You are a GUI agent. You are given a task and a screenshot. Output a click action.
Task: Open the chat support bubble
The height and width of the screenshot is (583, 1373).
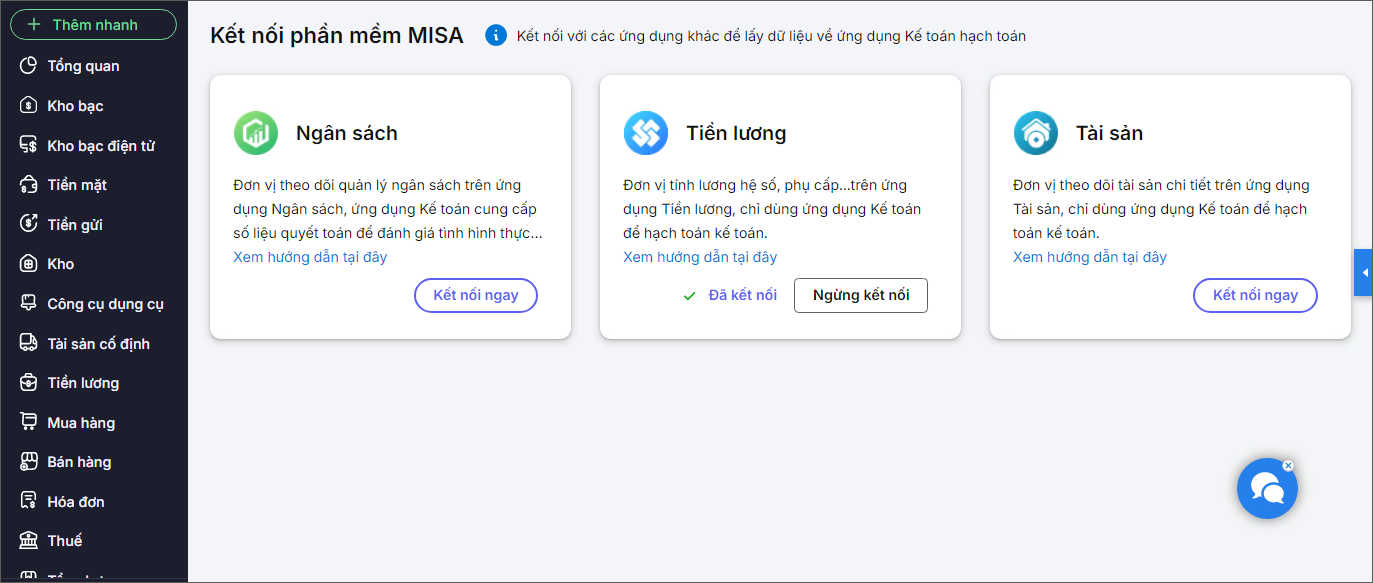coord(1267,489)
